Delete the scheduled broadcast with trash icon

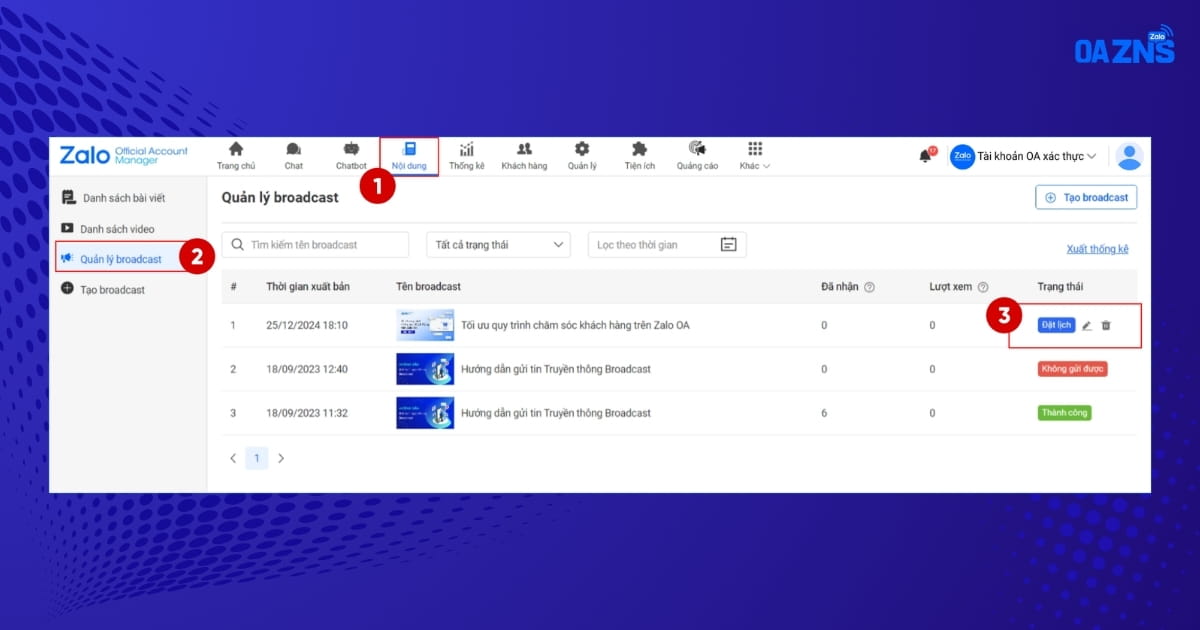tap(1106, 325)
